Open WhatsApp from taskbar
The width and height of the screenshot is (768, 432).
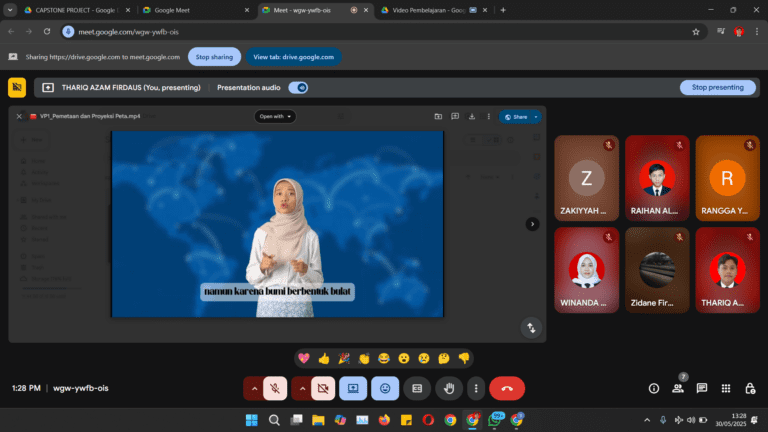pyautogui.click(x=495, y=420)
